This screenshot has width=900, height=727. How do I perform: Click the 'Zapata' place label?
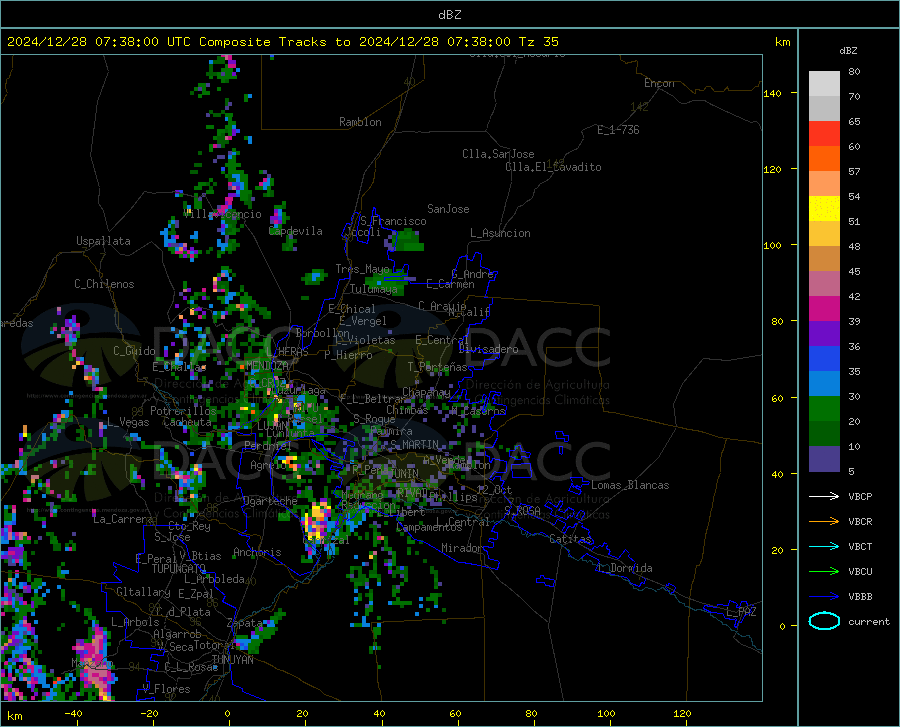coord(245,623)
